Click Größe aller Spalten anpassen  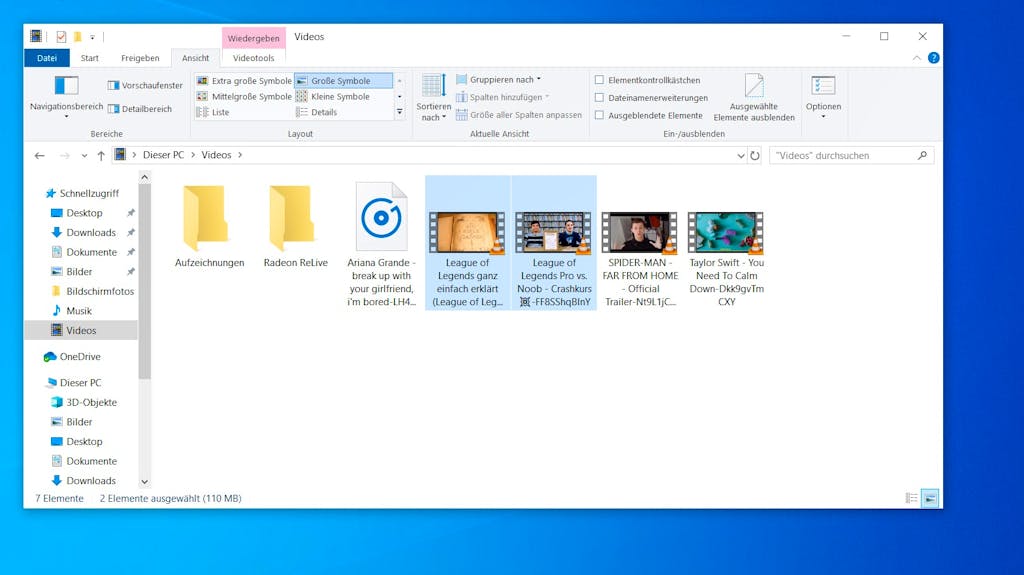519,115
